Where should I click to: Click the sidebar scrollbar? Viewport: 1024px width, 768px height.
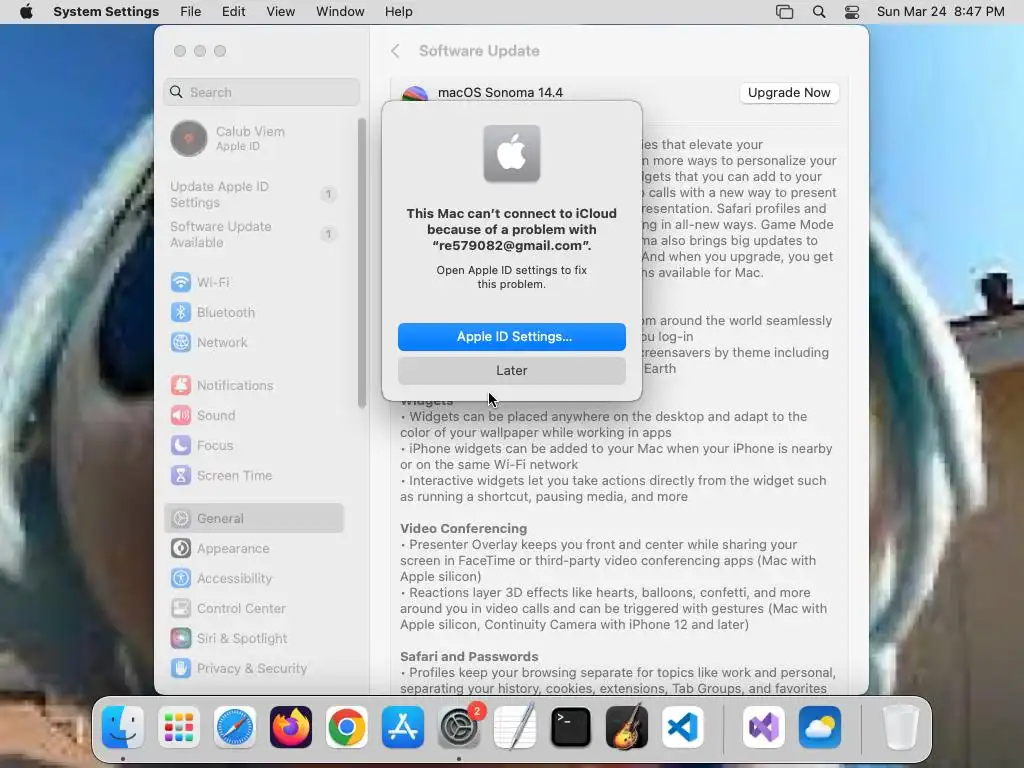362,263
